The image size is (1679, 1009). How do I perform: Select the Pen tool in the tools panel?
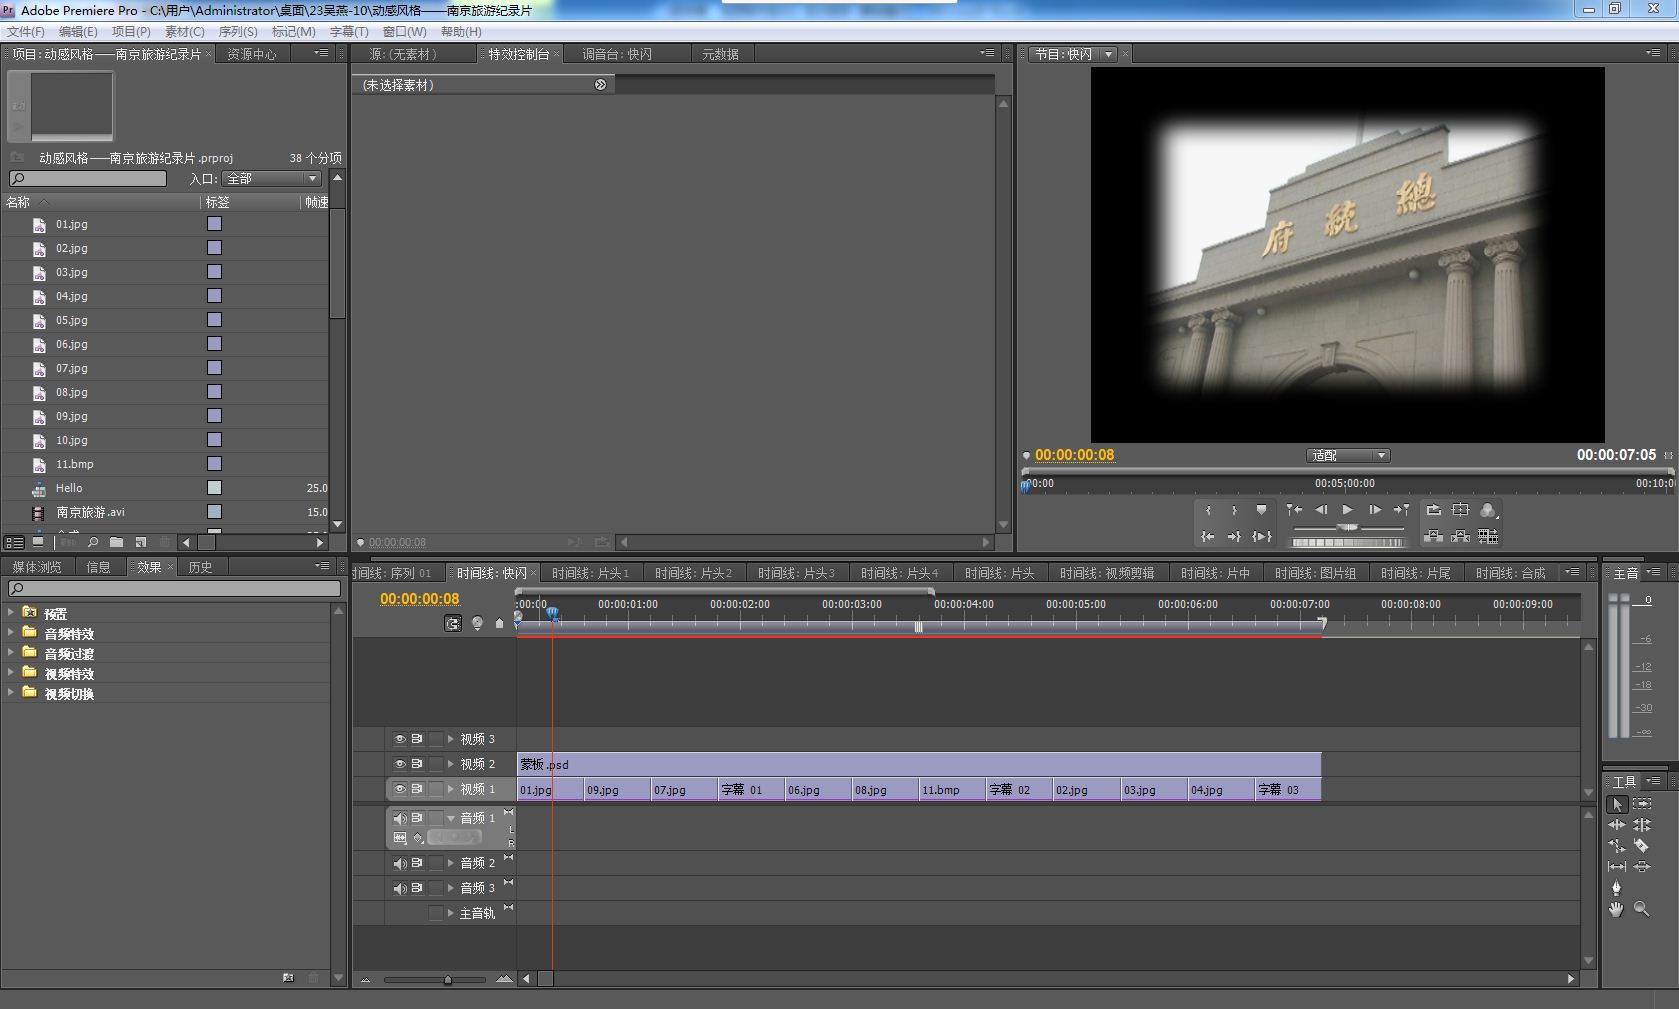point(1616,888)
